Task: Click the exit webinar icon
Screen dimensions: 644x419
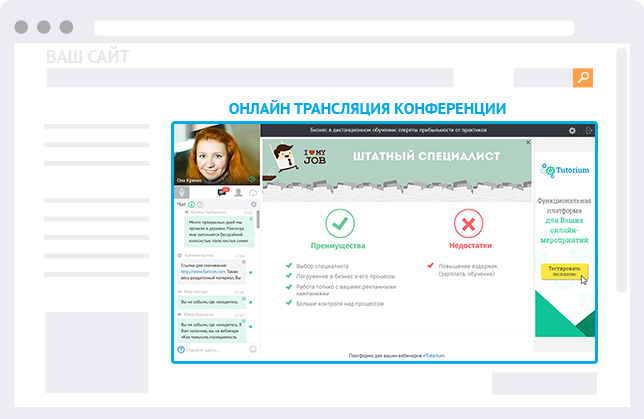Action: (x=589, y=131)
